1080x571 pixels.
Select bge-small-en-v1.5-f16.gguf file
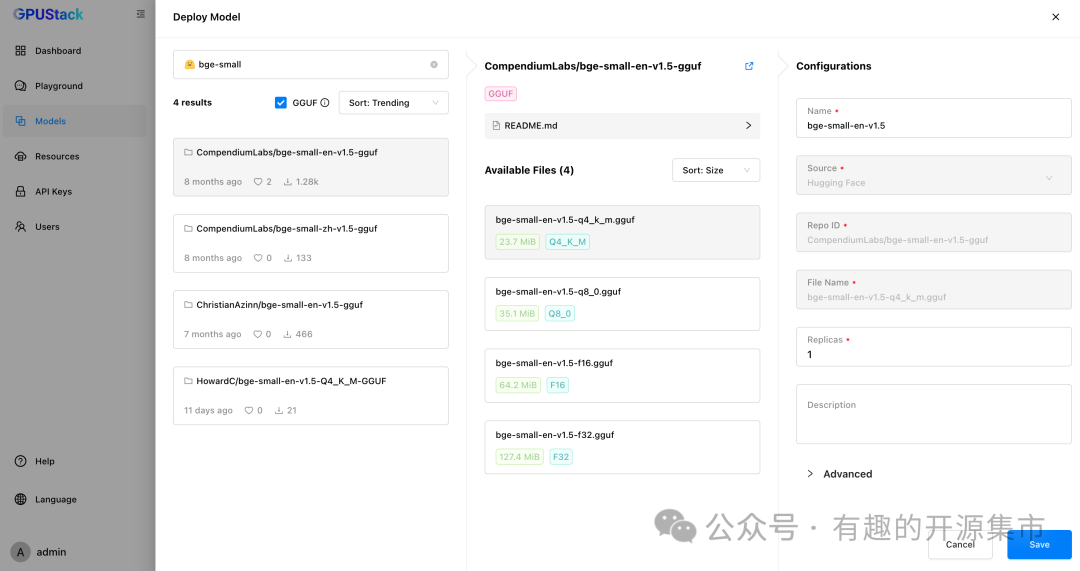click(x=622, y=375)
